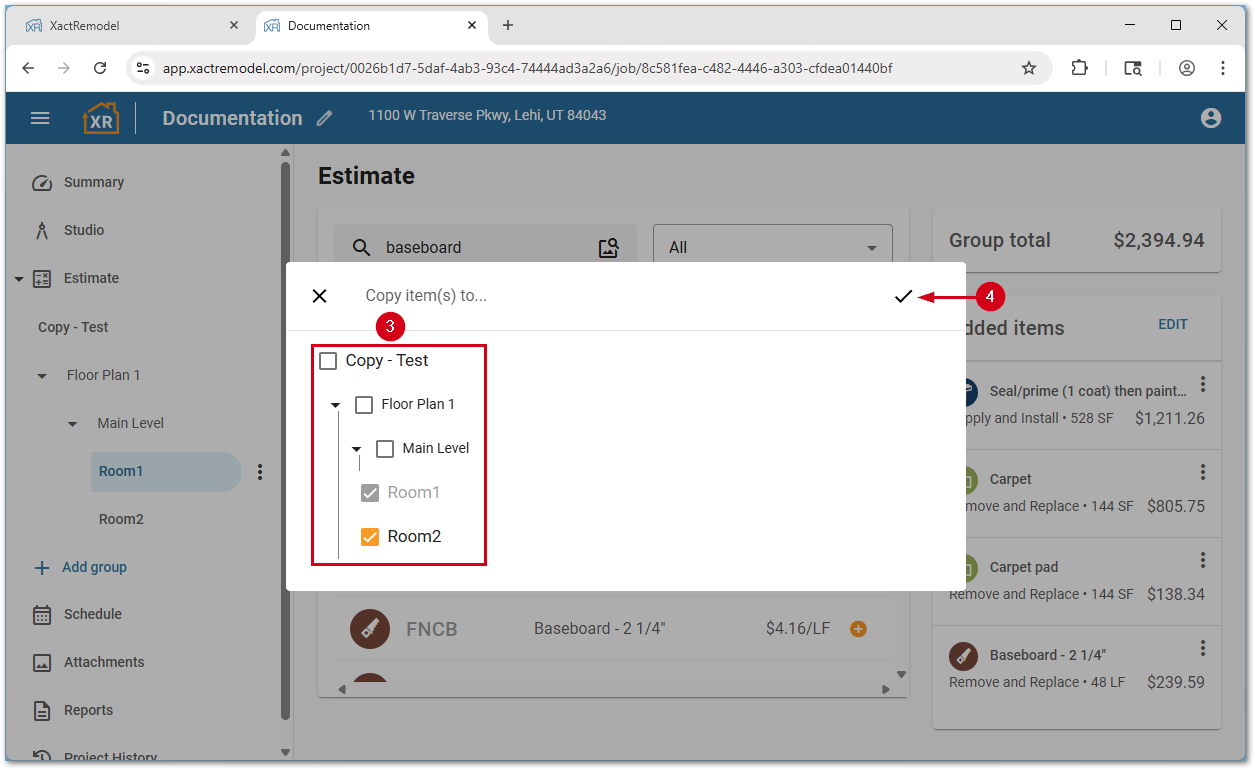
Task: Click the image search icon in search bar
Action: 608,247
